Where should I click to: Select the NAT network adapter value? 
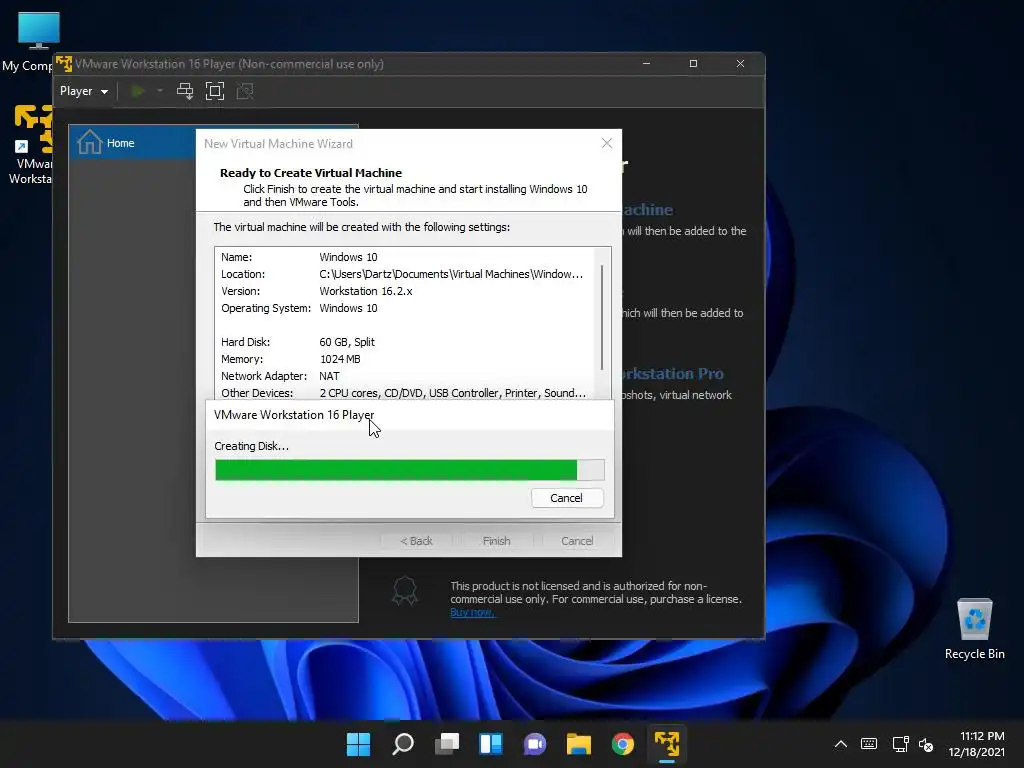329,376
